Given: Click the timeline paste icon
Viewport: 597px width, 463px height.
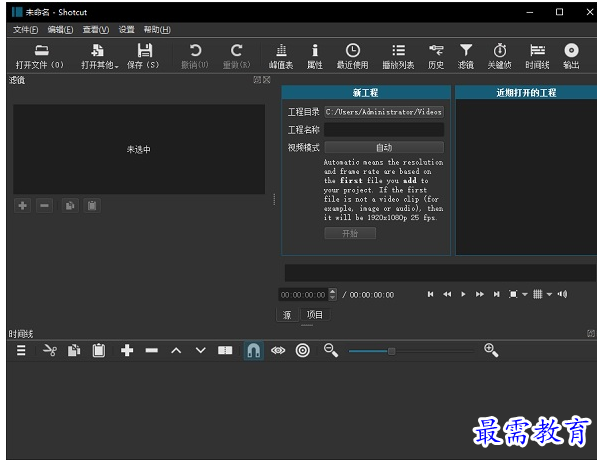Looking at the screenshot, I should click(x=99, y=350).
